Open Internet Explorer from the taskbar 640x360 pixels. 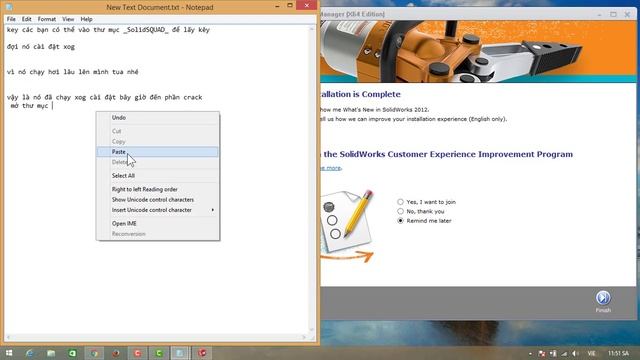(x=29, y=353)
